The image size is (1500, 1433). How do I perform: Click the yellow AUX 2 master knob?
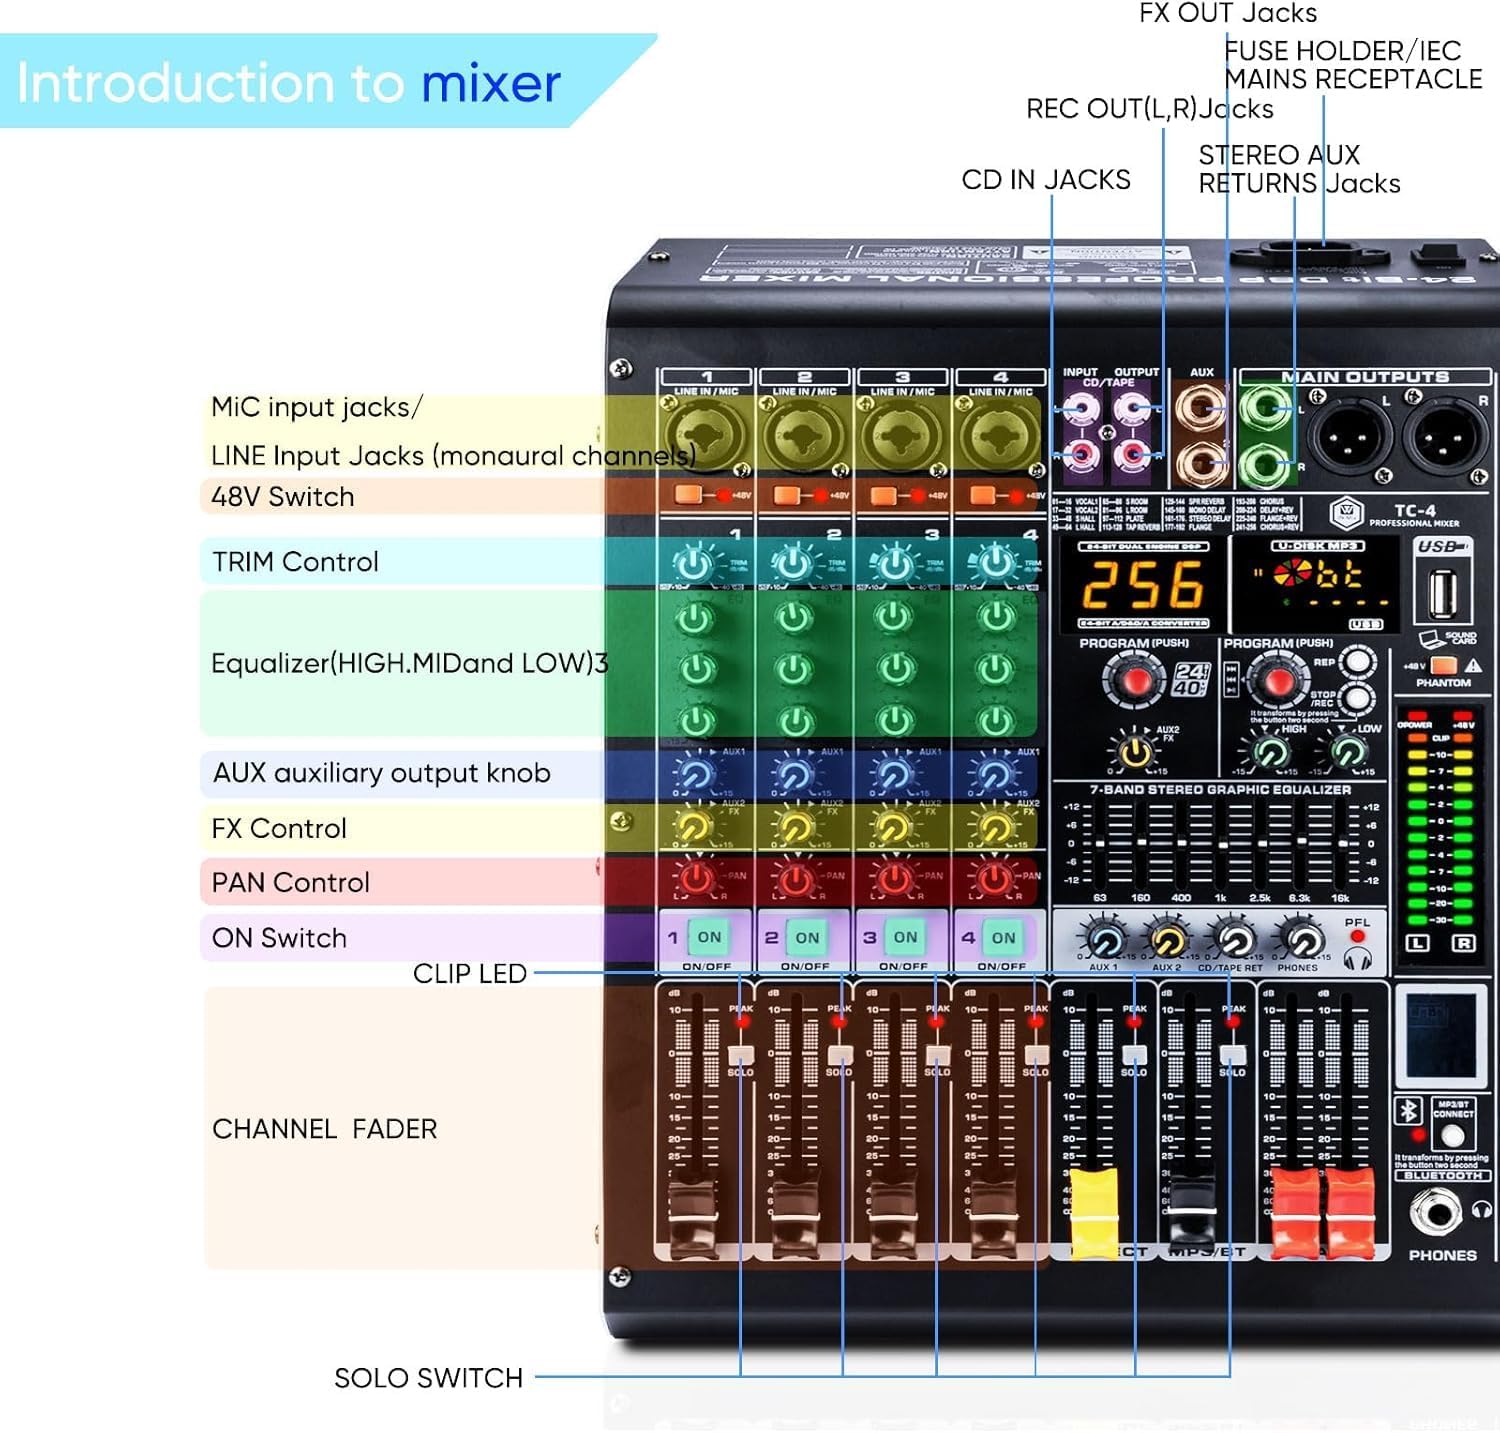pos(1168,941)
